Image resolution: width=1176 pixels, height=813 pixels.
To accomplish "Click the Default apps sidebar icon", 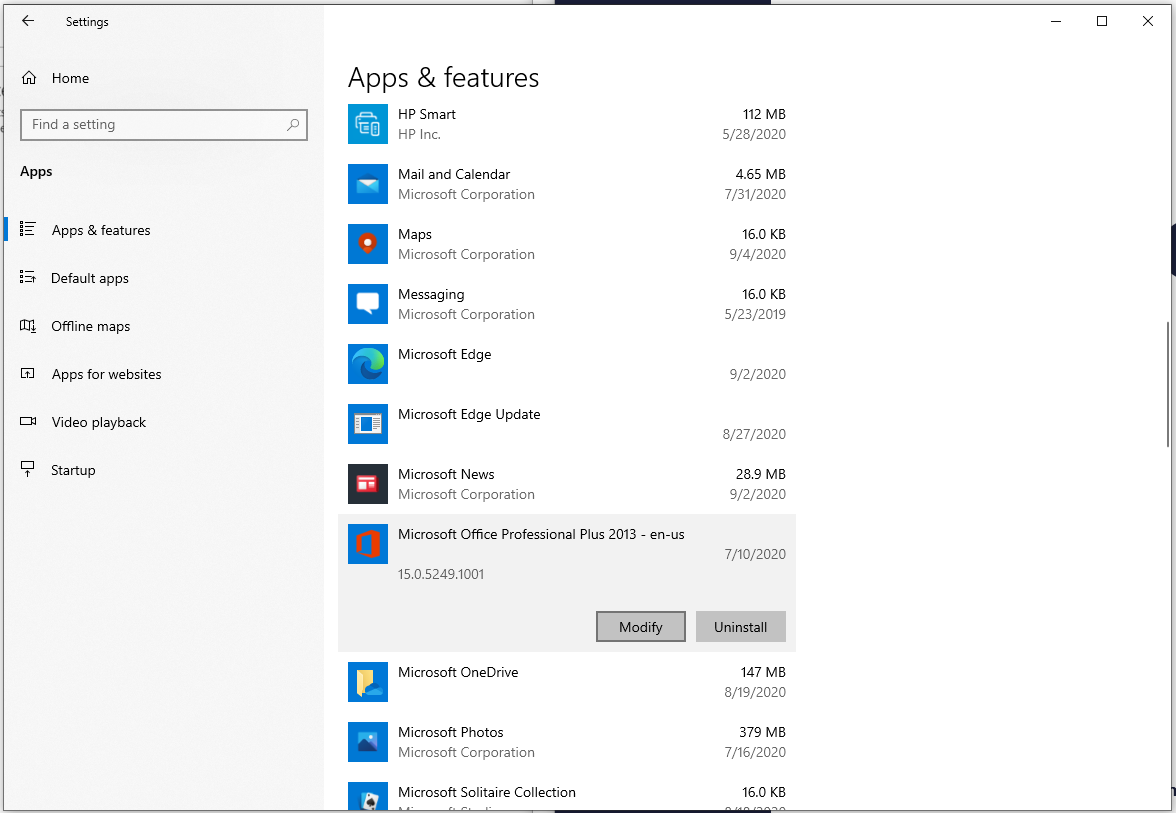I will pyautogui.click(x=28, y=278).
